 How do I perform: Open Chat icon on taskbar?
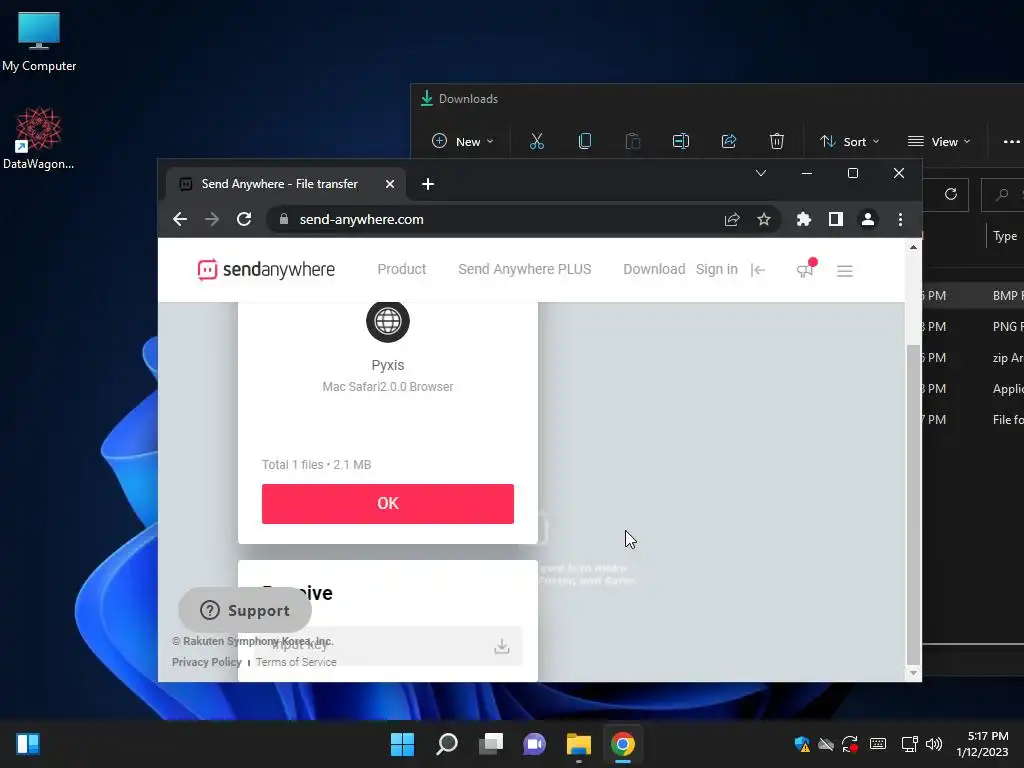(x=534, y=744)
